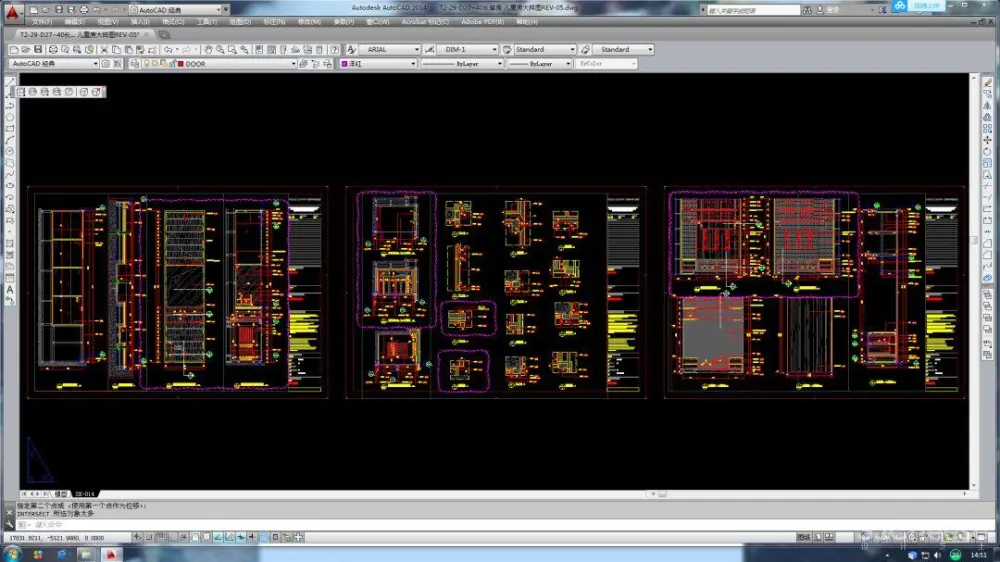The width and height of the screenshot is (1000, 562).
Task: Open the DOOR layer dropdown
Action: click(x=238, y=63)
